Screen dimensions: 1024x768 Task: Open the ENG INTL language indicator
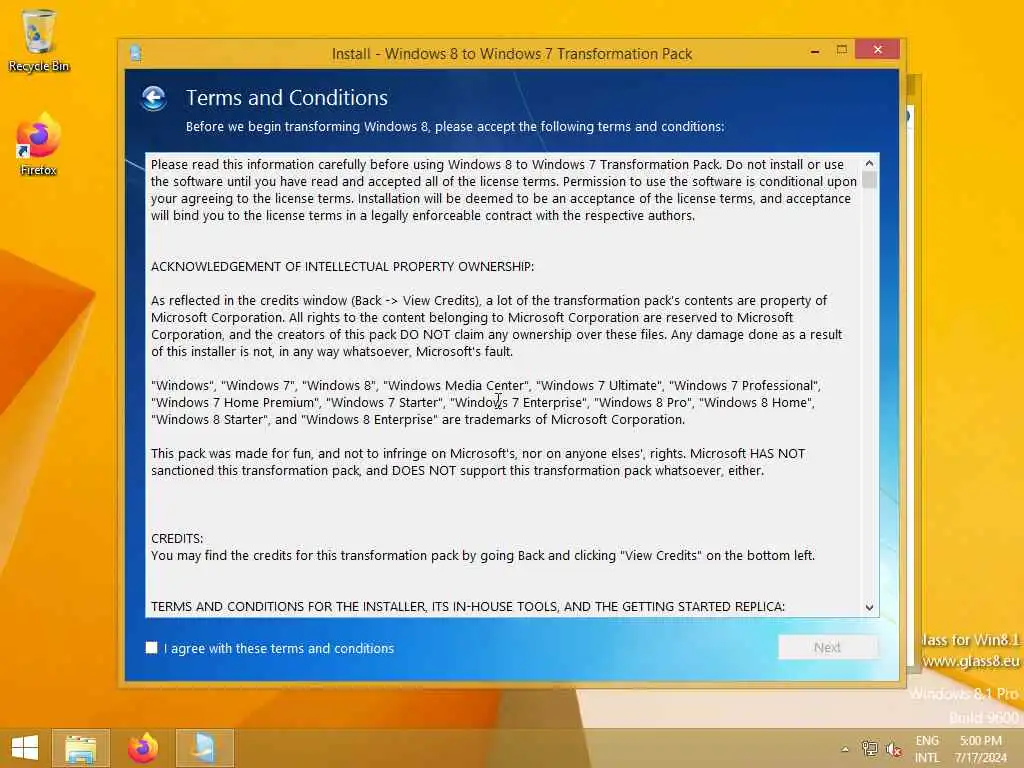point(927,749)
